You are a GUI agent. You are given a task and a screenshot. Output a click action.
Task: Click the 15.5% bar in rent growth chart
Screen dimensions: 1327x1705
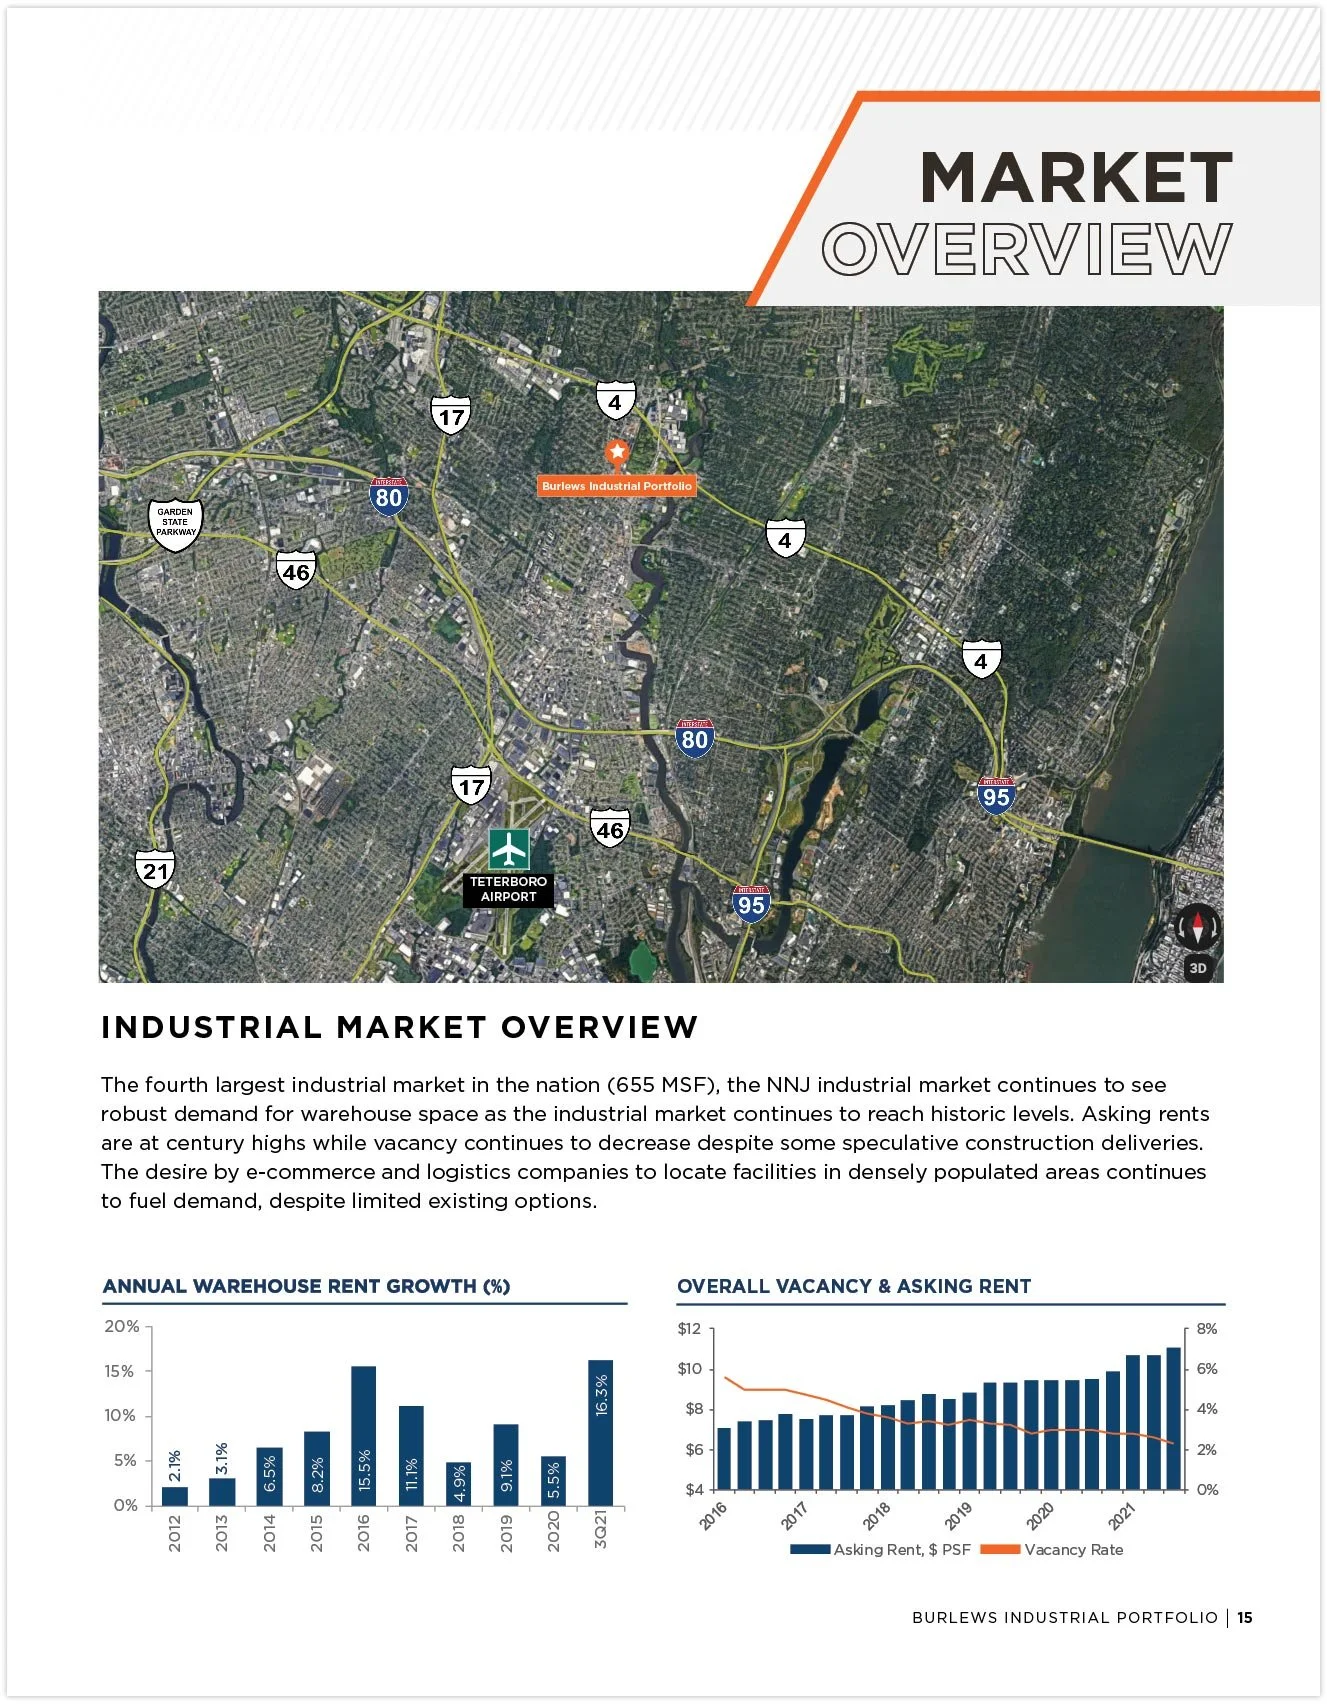364,1435
